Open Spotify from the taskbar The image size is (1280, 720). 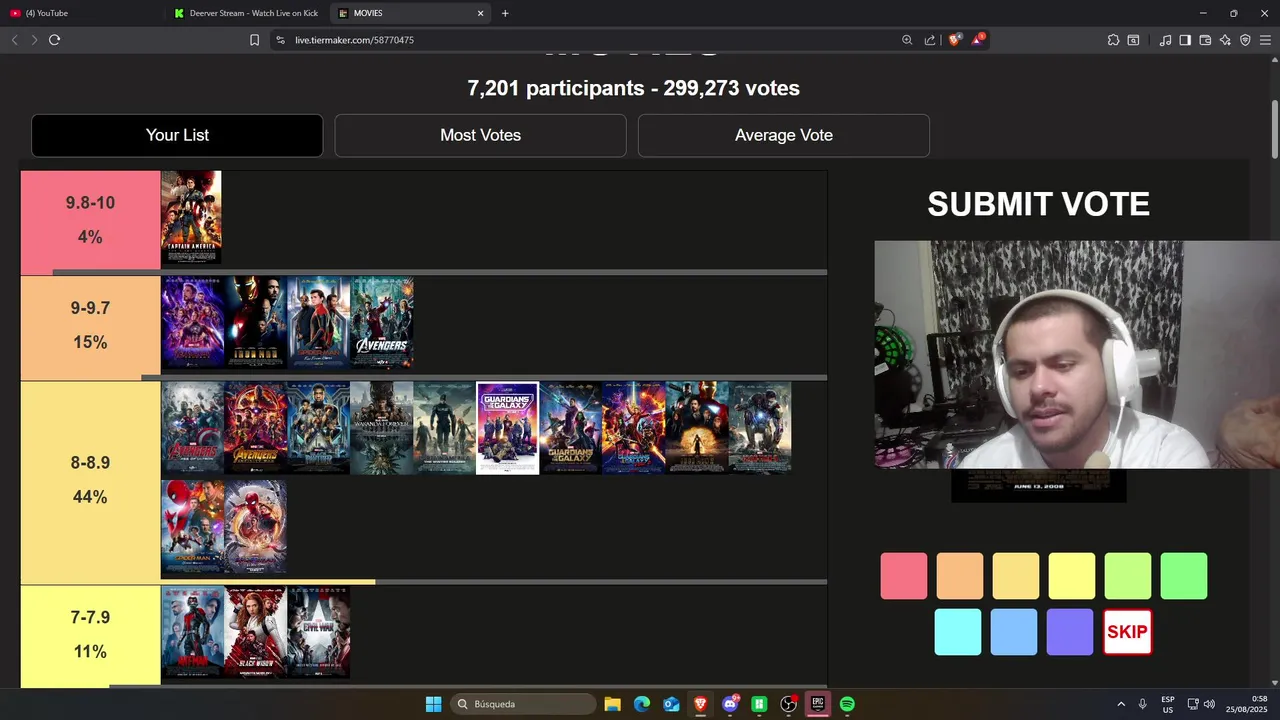coord(847,704)
